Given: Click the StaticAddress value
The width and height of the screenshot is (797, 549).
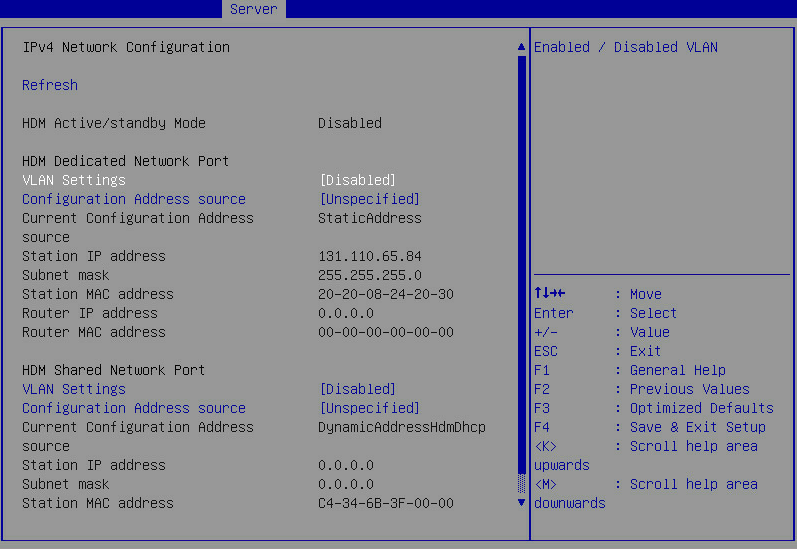Looking at the screenshot, I should tap(370, 218).
